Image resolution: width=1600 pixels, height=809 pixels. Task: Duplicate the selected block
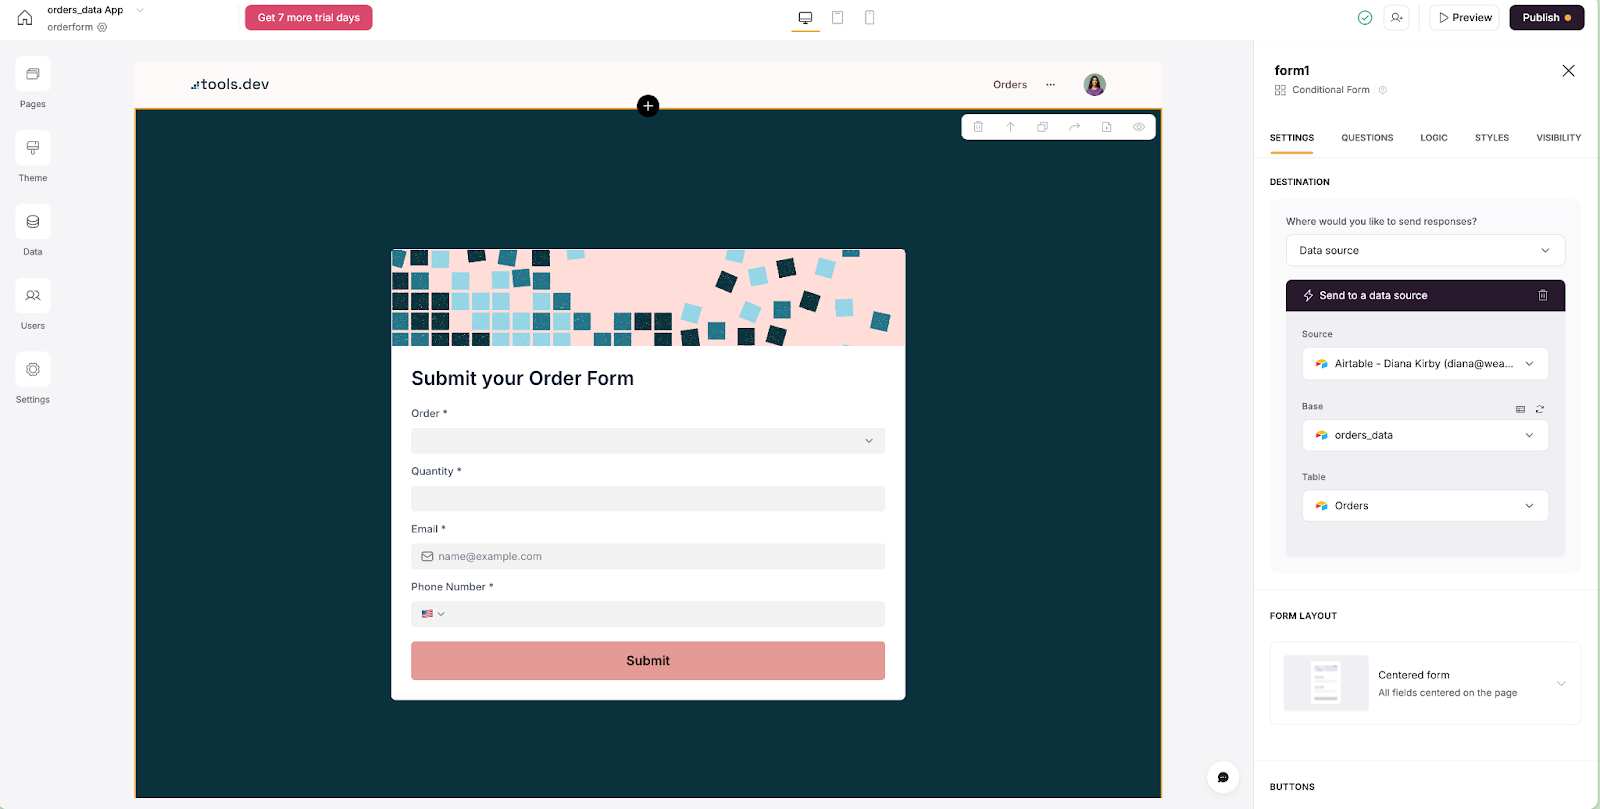1043,127
